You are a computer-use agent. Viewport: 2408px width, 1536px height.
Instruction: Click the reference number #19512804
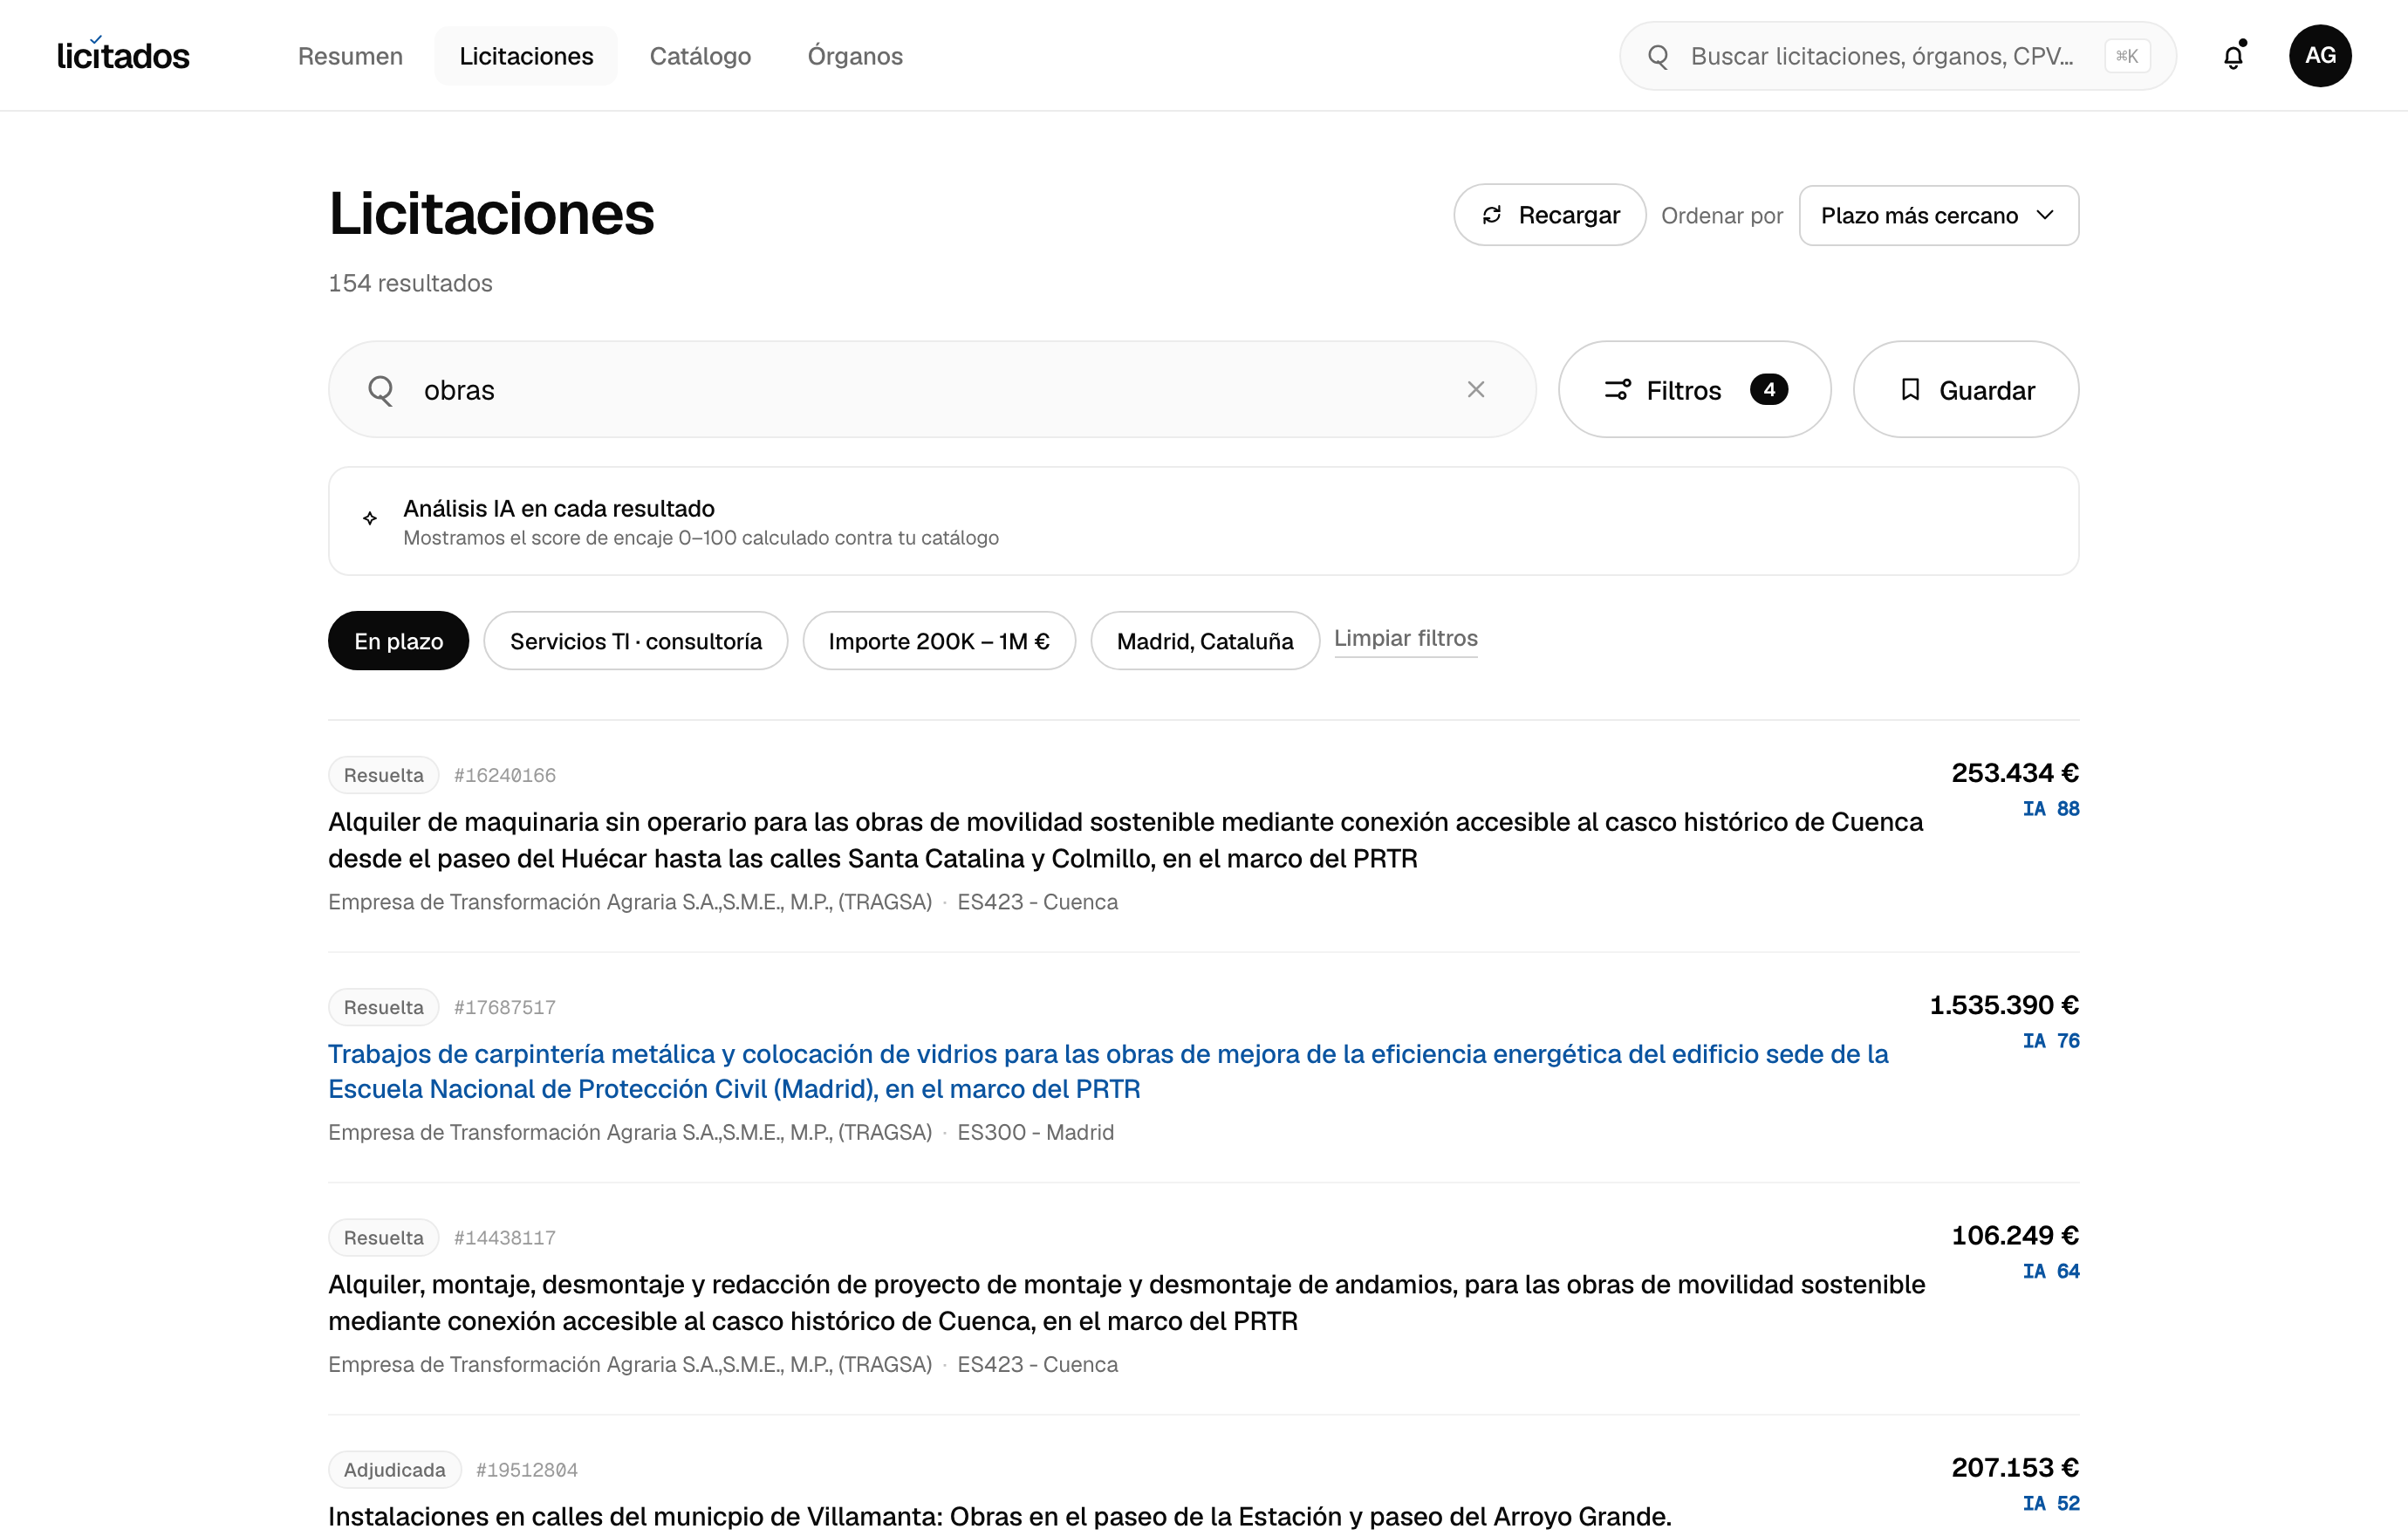[527, 1469]
